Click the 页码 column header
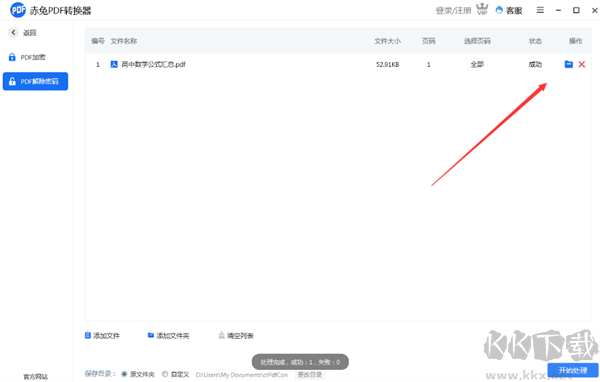The image size is (600, 382). coord(429,41)
